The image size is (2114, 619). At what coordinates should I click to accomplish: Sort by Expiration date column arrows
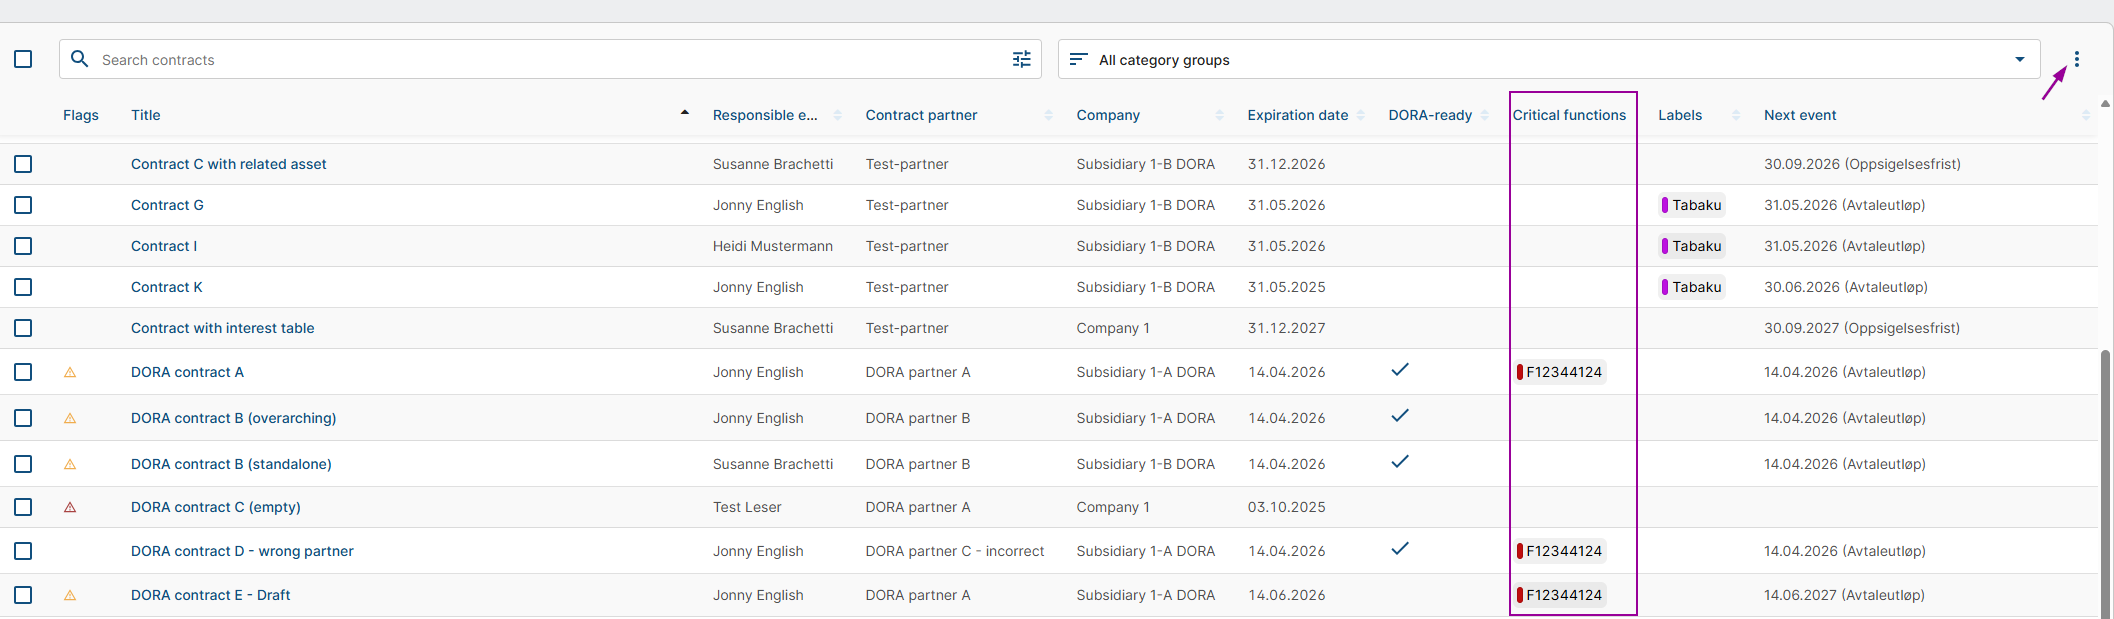1360,115
